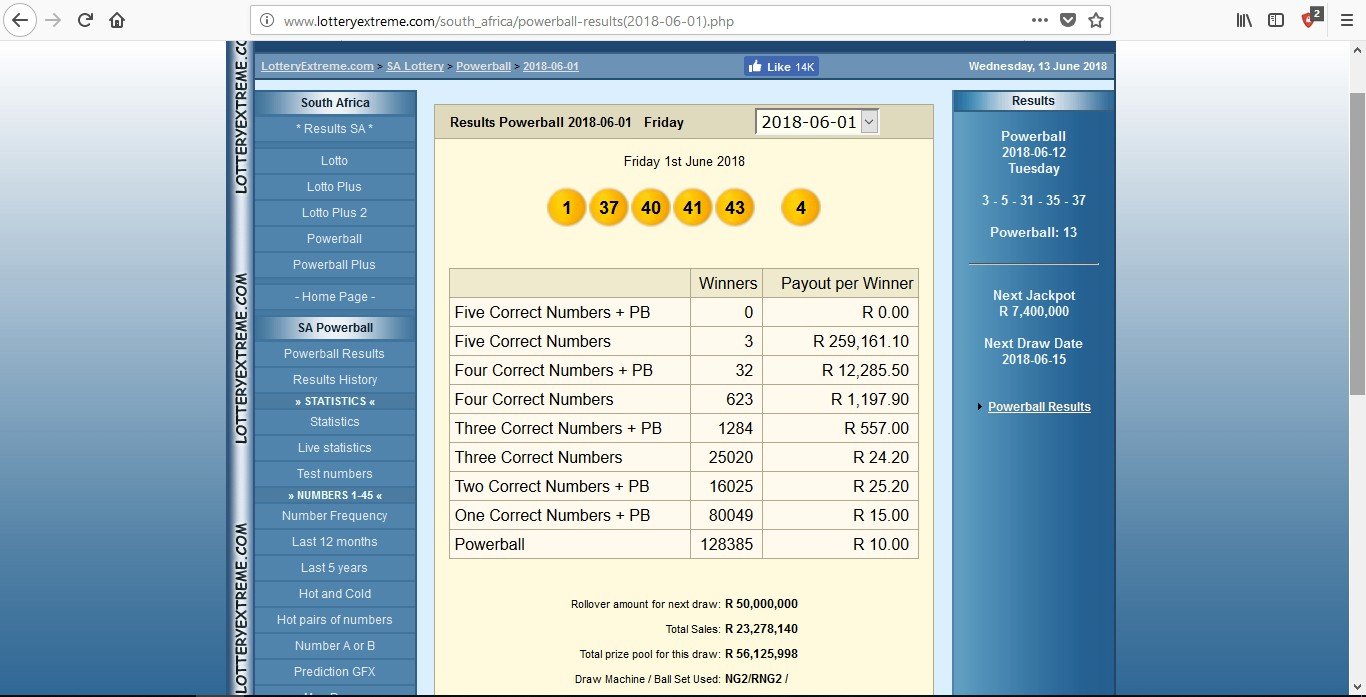Go to the browser home icon
Viewport: 1366px width, 697px height.
pyautogui.click(x=117, y=20)
